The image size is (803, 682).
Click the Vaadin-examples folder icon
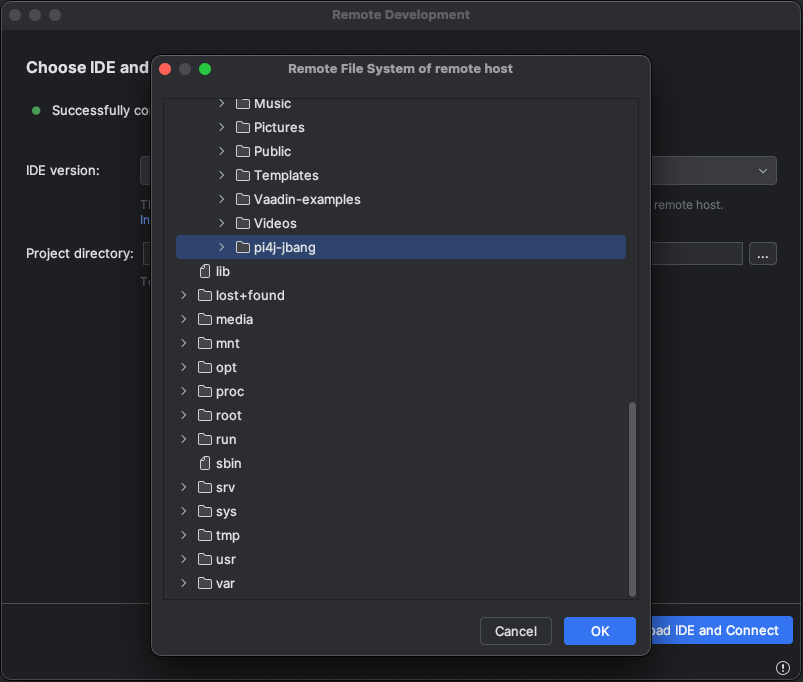tap(243, 199)
